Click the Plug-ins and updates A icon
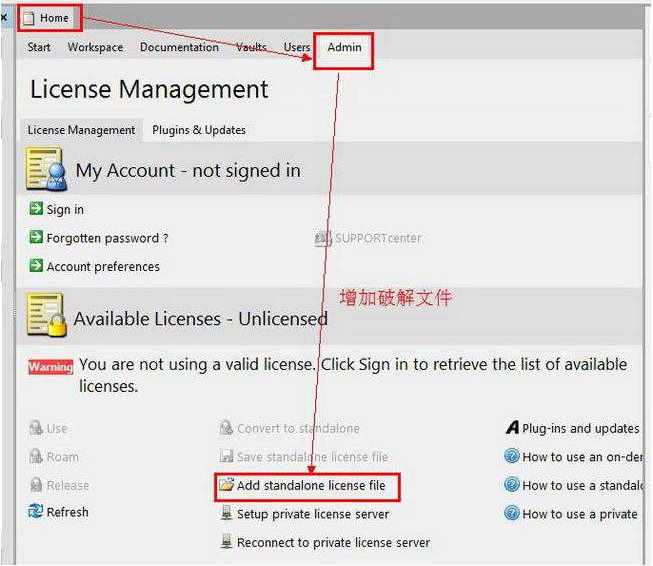The image size is (653, 566). 512,427
